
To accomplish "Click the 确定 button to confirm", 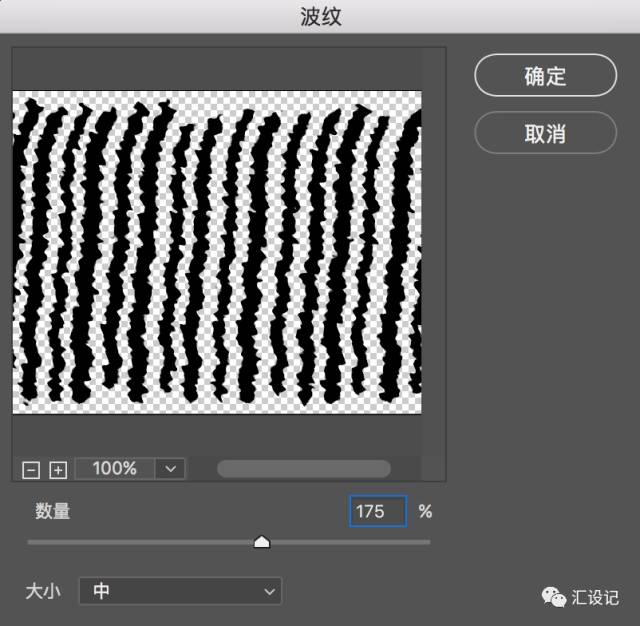I will (545, 76).
